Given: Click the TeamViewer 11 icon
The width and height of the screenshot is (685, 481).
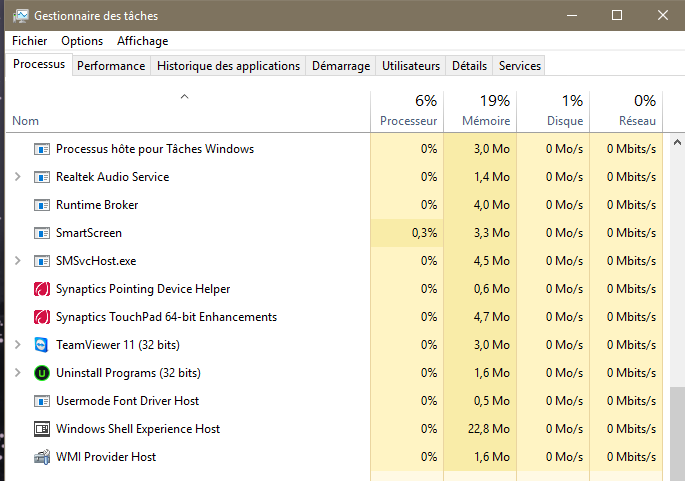Looking at the screenshot, I should click(x=42, y=345).
